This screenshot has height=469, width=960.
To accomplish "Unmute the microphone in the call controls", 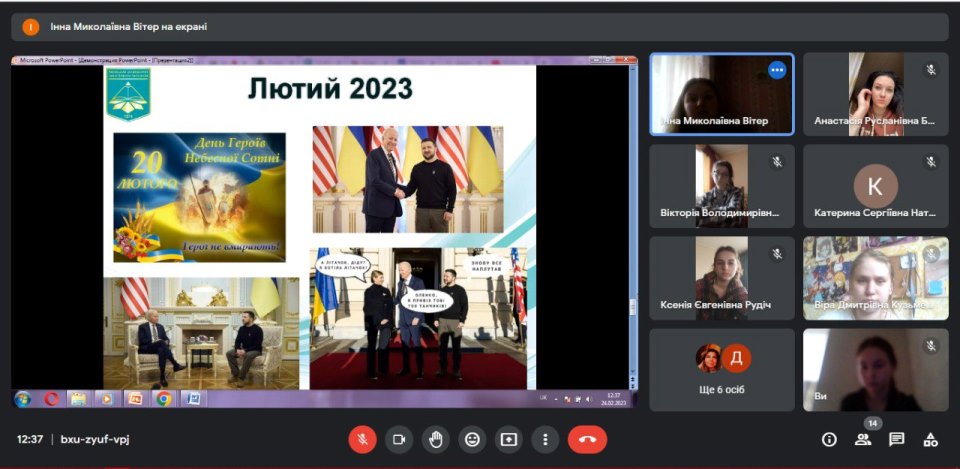I will tap(362, 440).
